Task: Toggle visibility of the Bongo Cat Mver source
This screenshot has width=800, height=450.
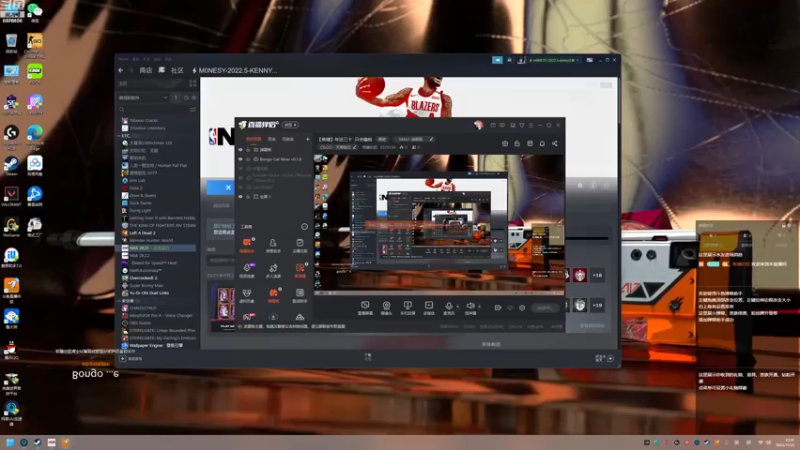Action: [241, 159]
